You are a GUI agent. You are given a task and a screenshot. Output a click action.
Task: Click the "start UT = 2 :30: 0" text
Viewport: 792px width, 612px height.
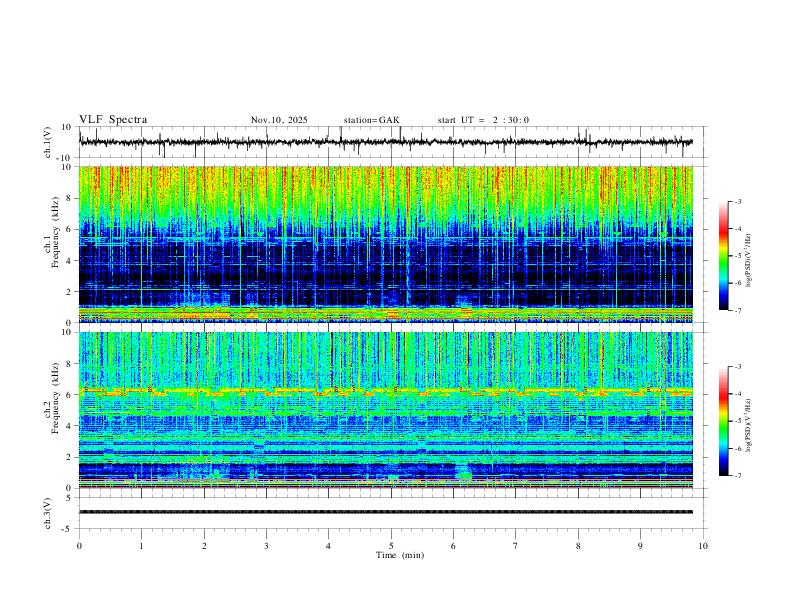(483, 120)
